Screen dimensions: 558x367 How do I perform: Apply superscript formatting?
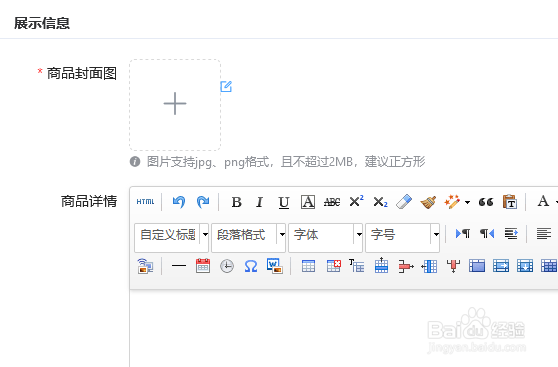[356, 201]
